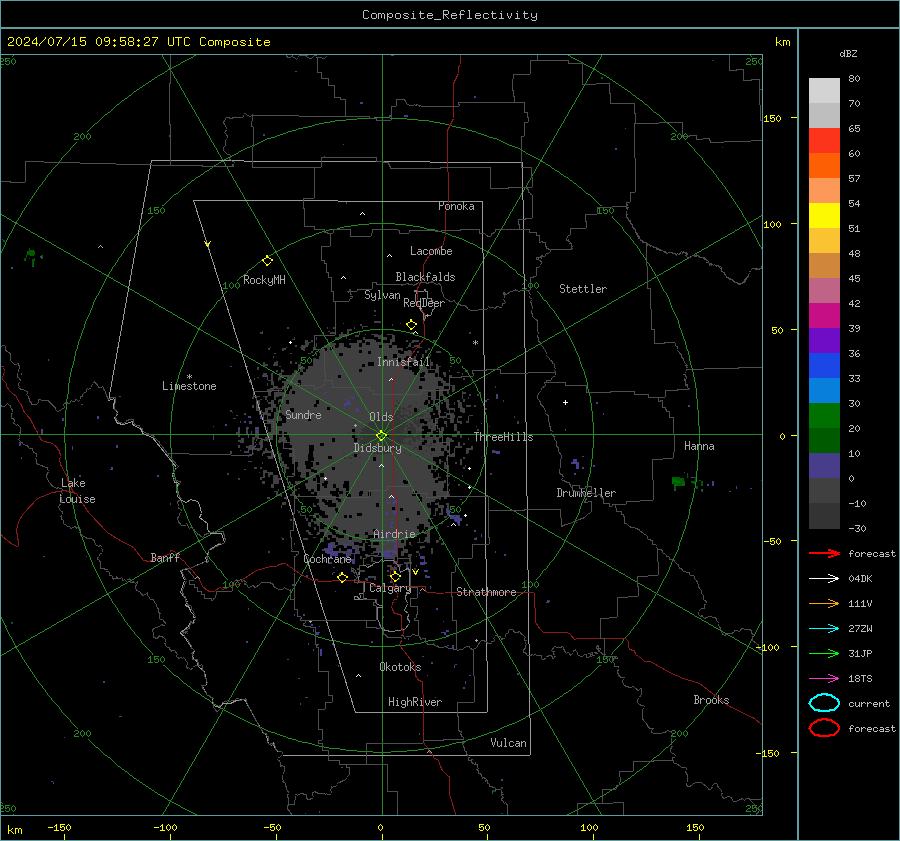This screenshot has height=841, width=900.
Task: Click the 60 dBZ red swatch
Action: point(824,141)
